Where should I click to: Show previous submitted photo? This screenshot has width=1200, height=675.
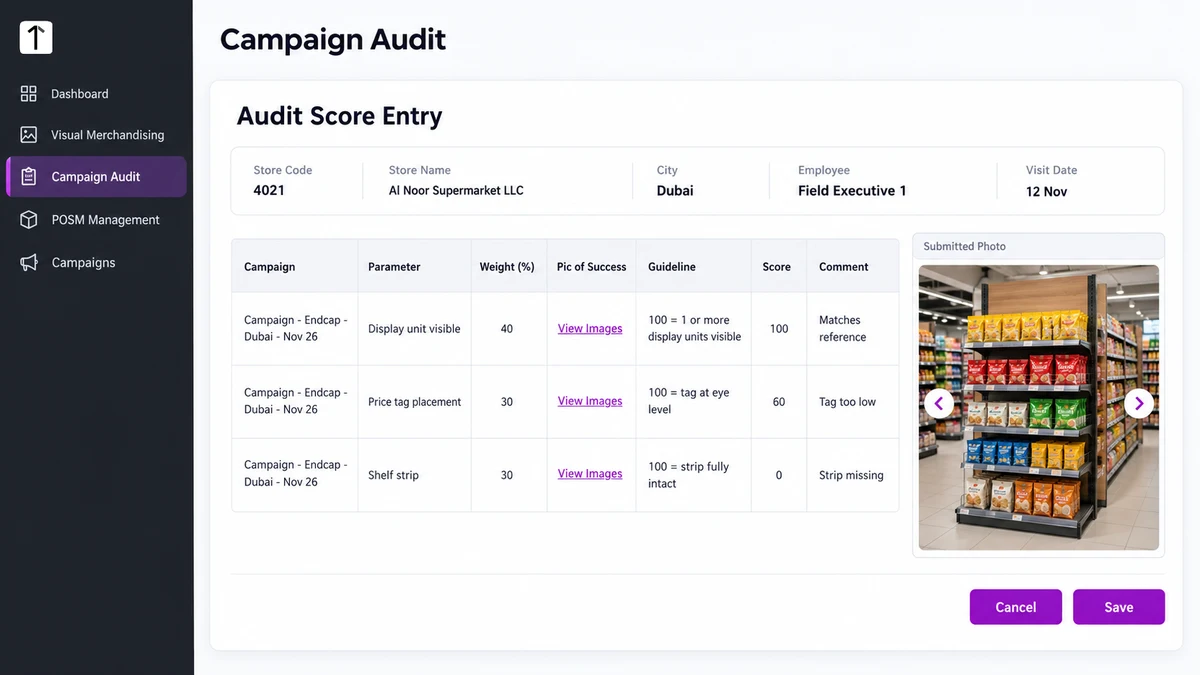(938, 403)
